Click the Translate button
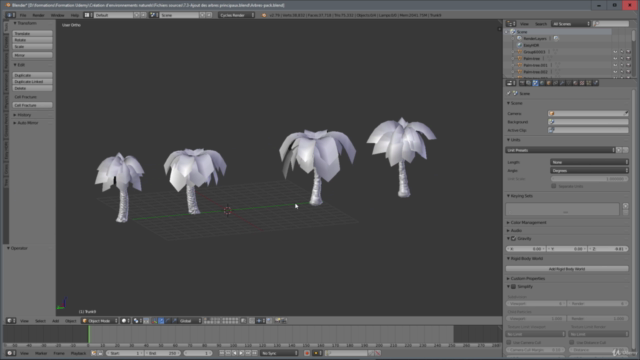 click(33, 33)
